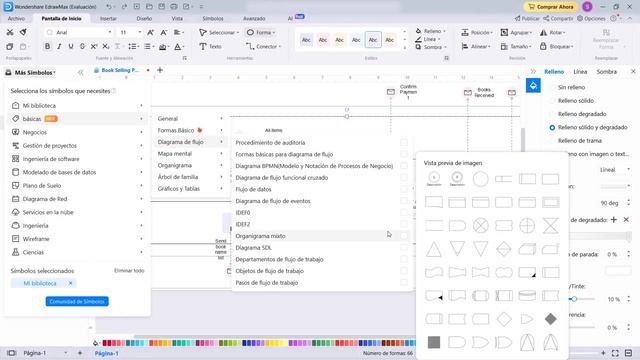Switch to the Símbolos tab
This screenshot has height=360, width=640.
click(213, 19)
